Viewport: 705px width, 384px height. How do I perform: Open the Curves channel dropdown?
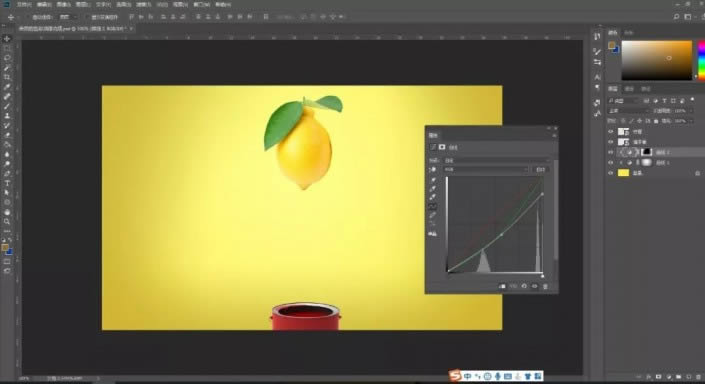pyautogui.click(x=486, y=170)
